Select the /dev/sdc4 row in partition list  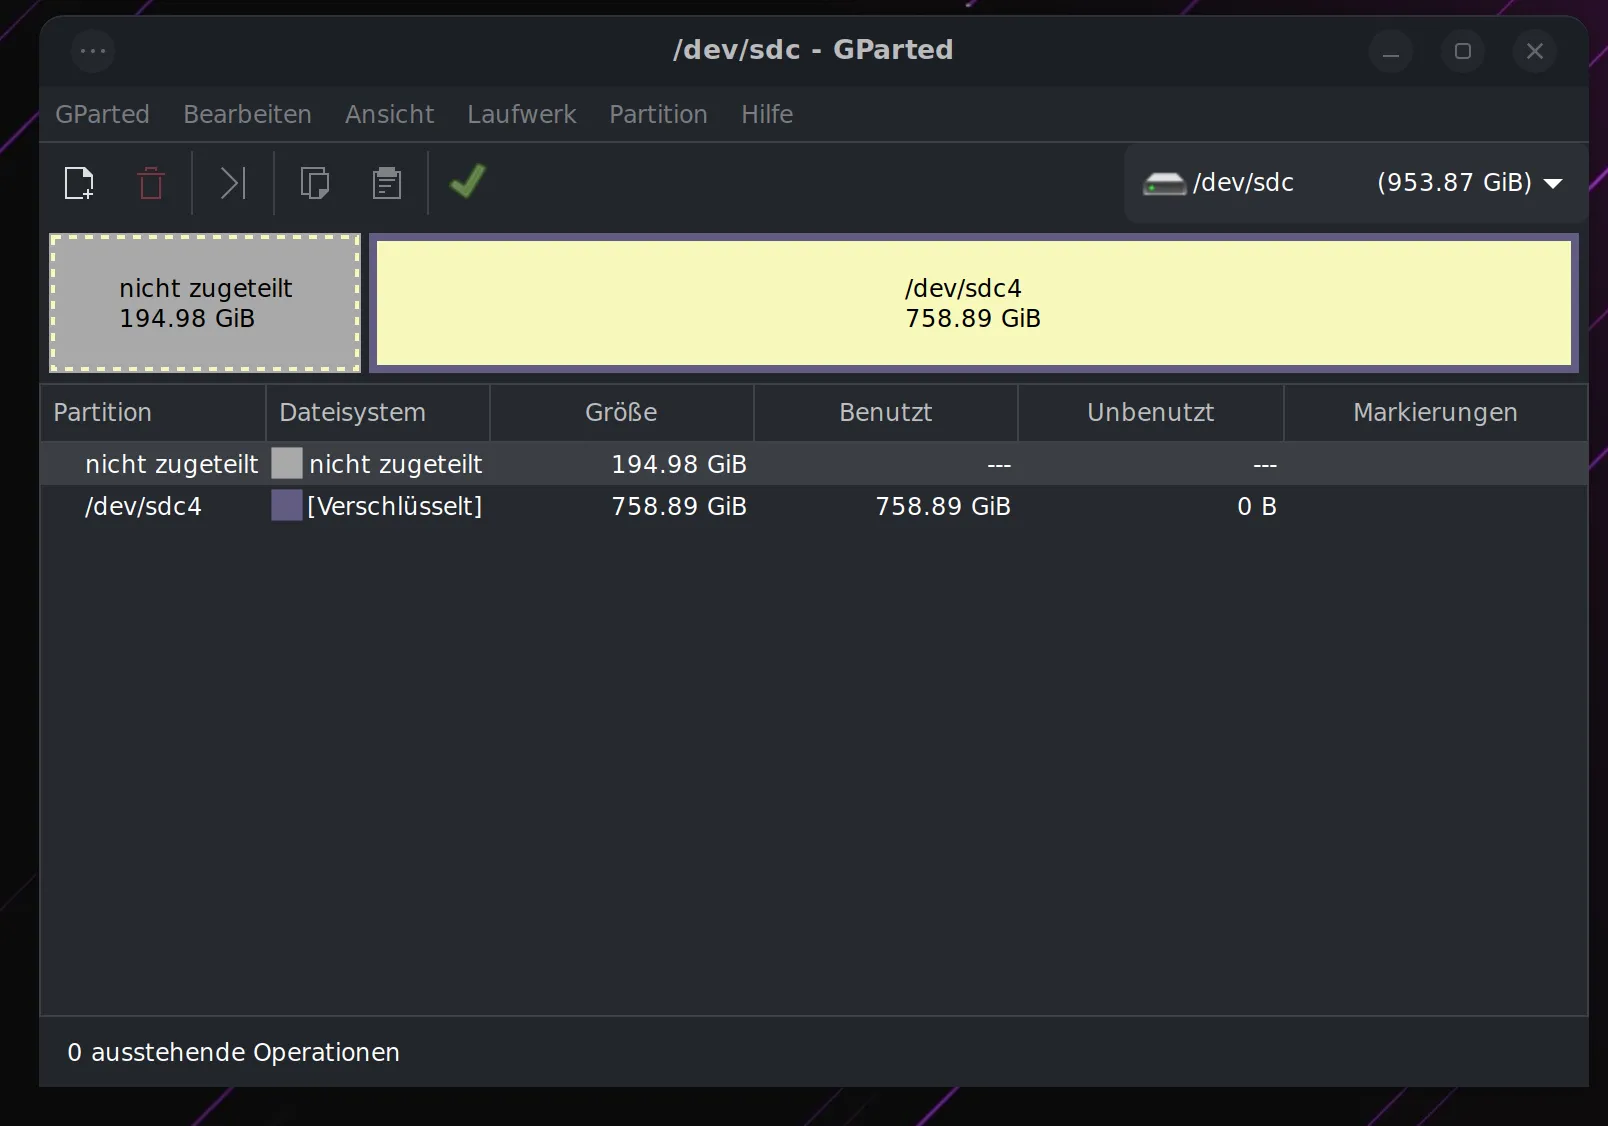point(143,506)
